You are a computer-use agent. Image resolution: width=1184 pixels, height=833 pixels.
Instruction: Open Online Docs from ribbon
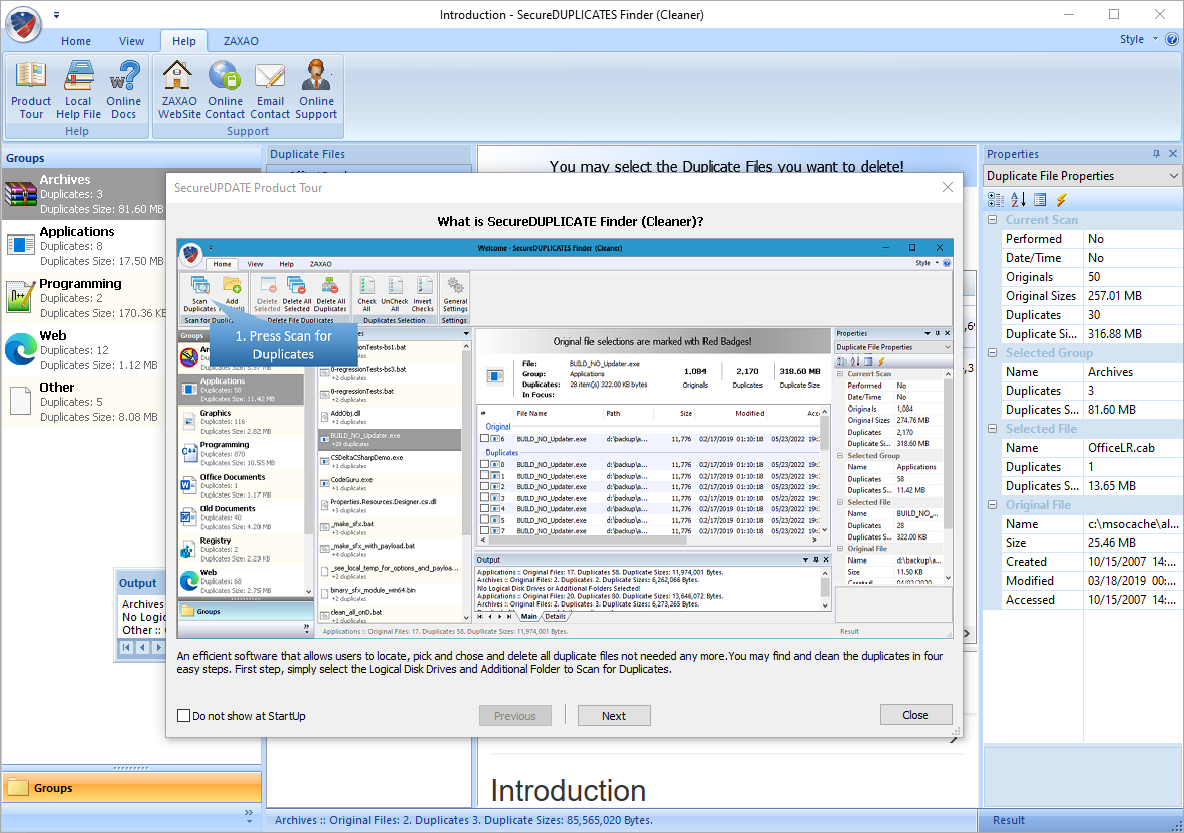124,91
